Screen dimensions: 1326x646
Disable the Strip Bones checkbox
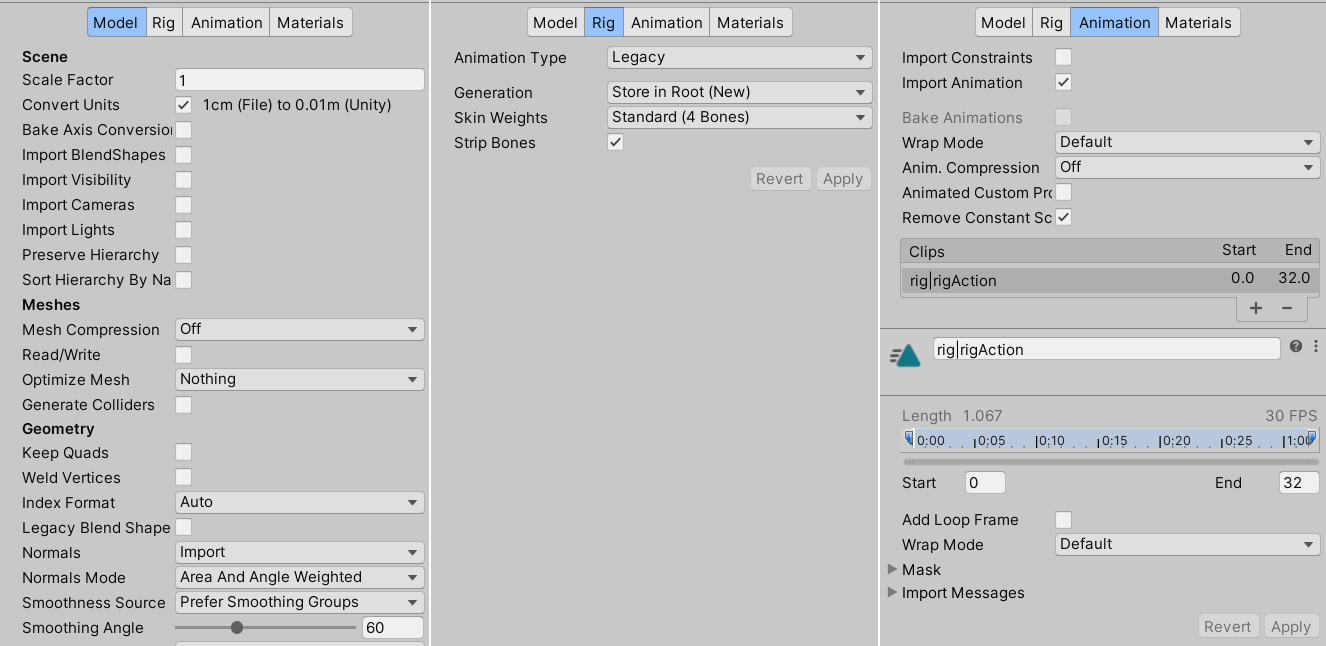point(615,142)
